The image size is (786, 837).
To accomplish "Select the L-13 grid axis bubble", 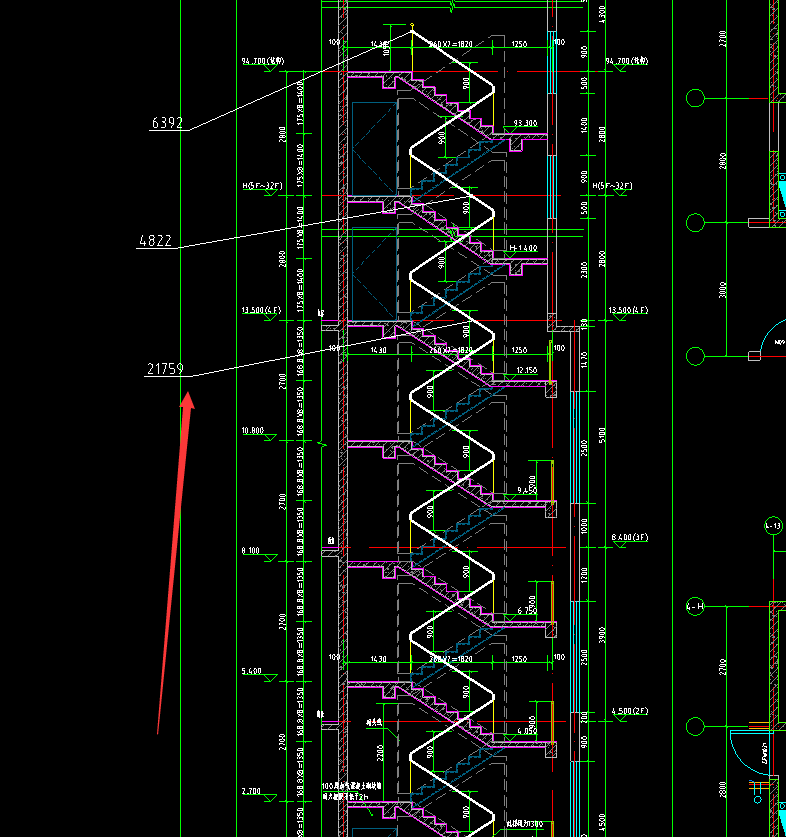I will pyautogui.click(x=773, y=526).
